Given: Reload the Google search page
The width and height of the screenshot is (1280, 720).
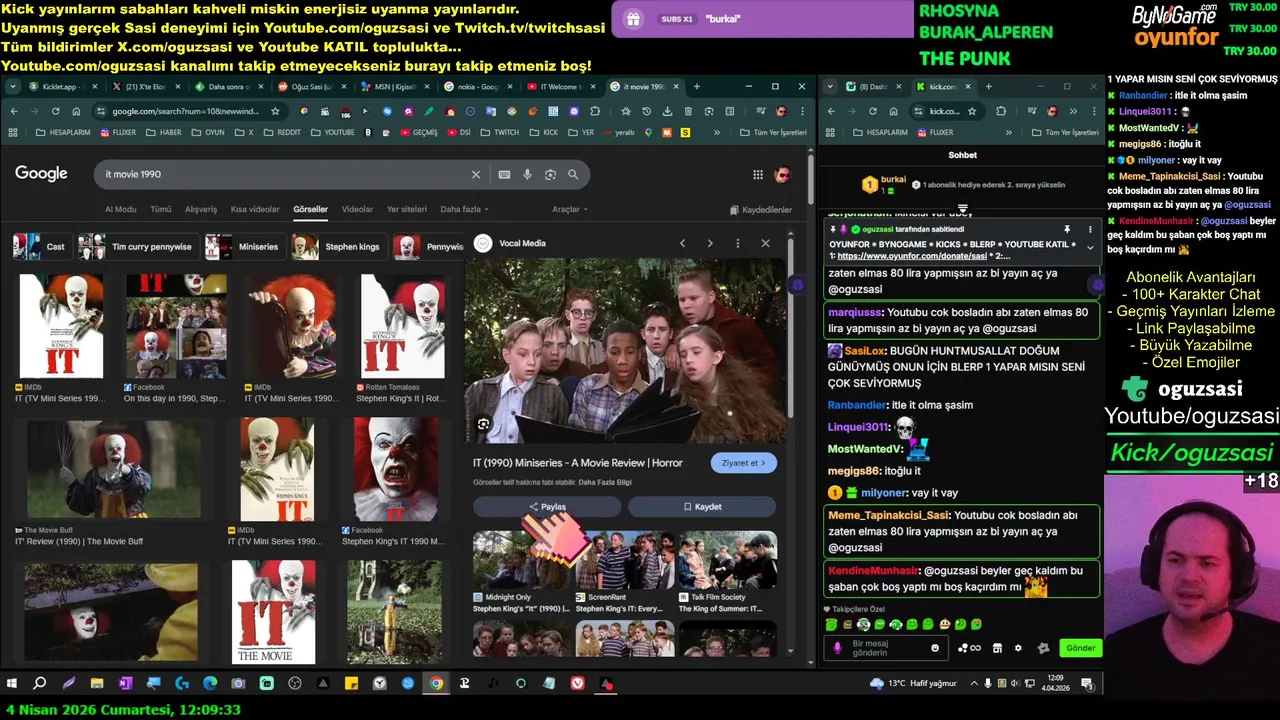Looking at the screenshot, I should coord(55,111).
